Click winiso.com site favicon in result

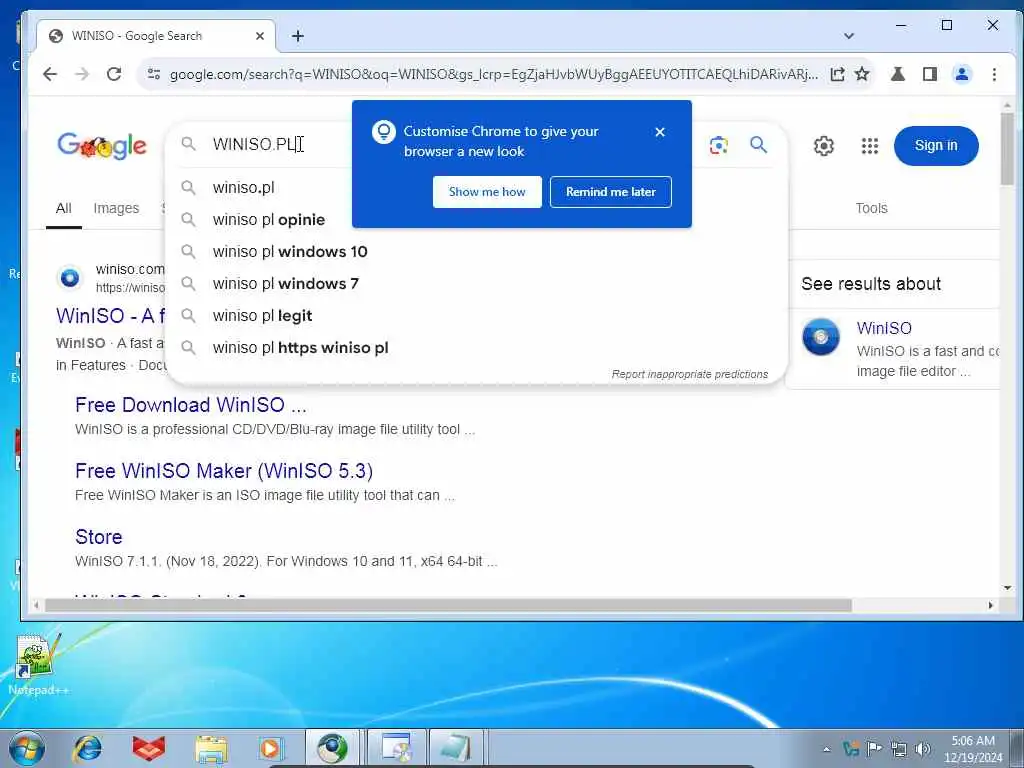(70, 278)
